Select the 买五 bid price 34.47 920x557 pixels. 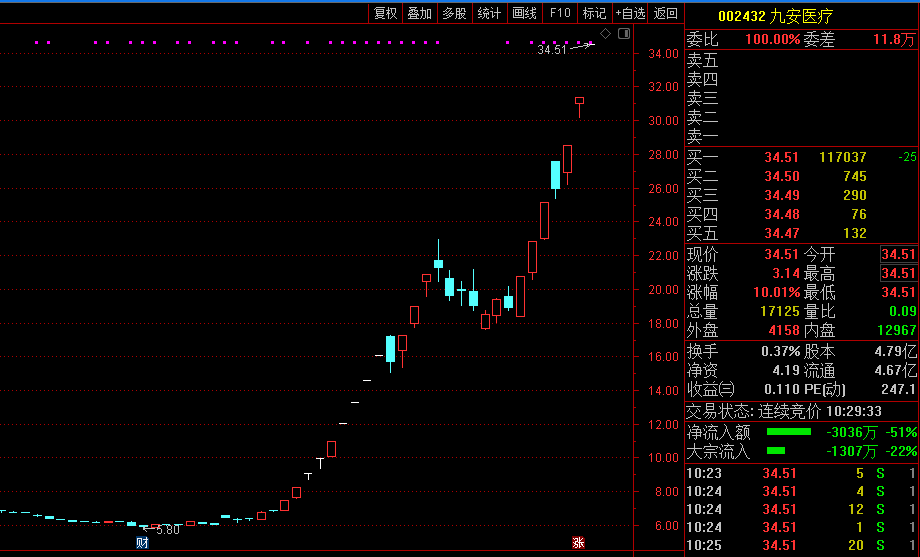(782, 234)
